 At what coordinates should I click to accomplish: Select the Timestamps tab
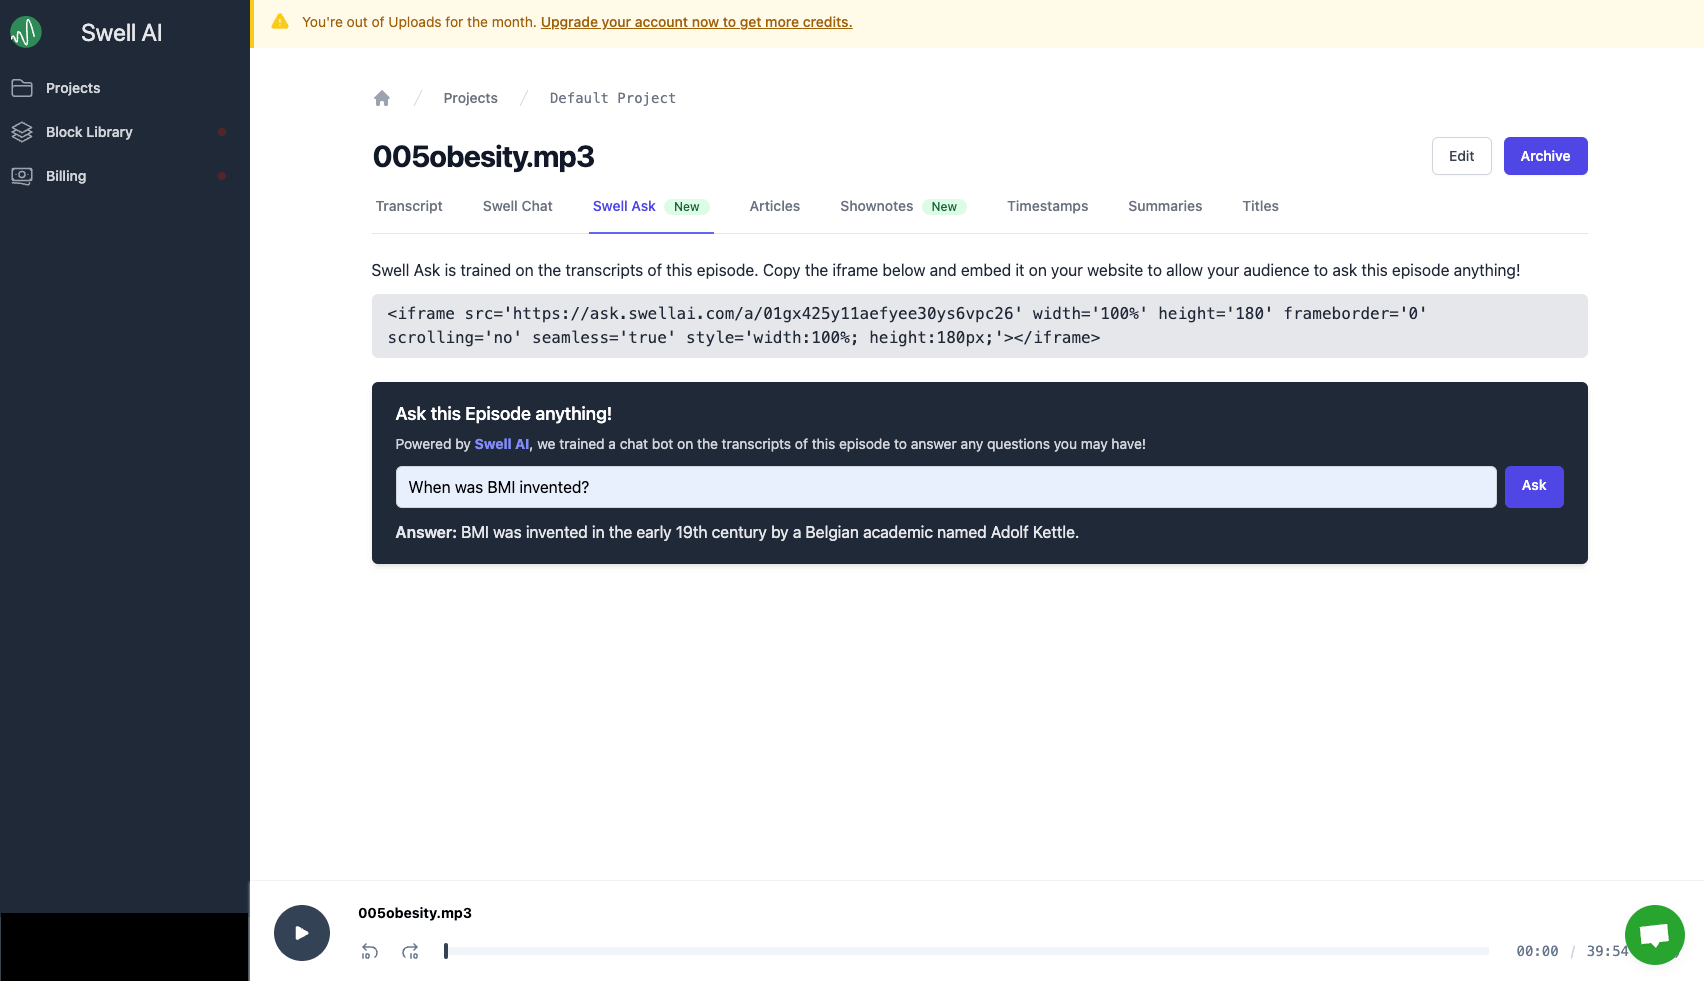click(x=1047, y=206)
